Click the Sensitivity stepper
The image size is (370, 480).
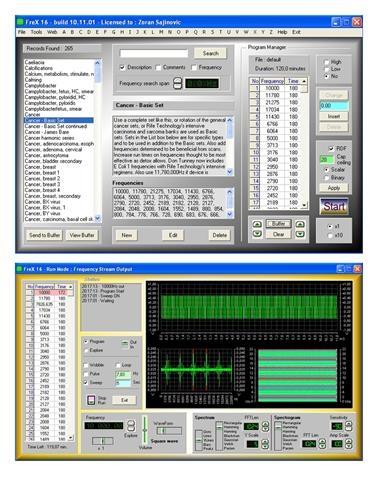[x=348, y=426]
